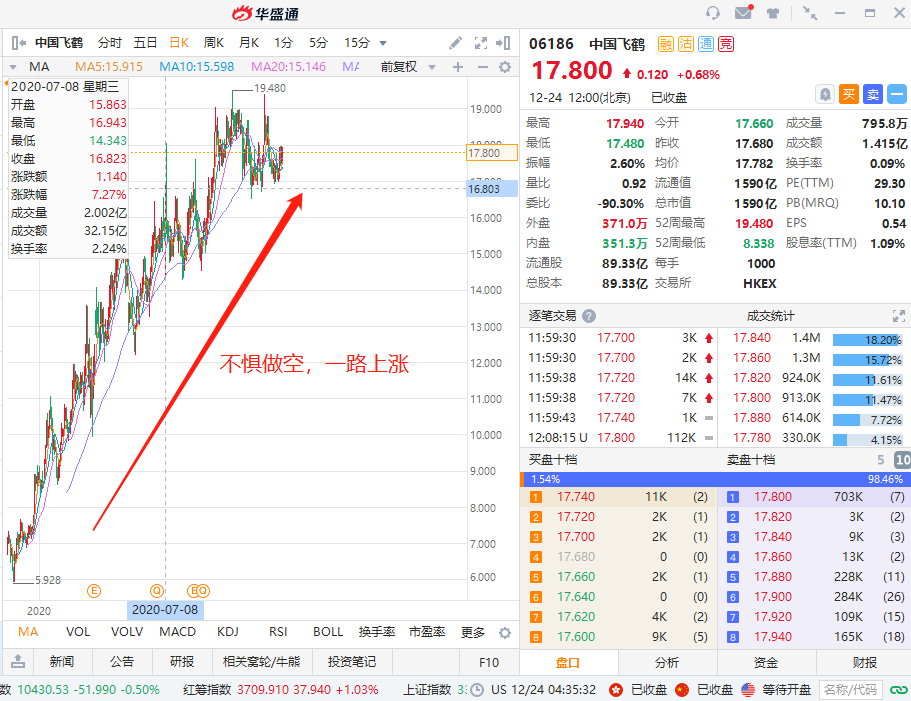Screen dimensions: 911x701
Task: Switch to 五日 five-day chart
Action: click(x=145, y=43)
